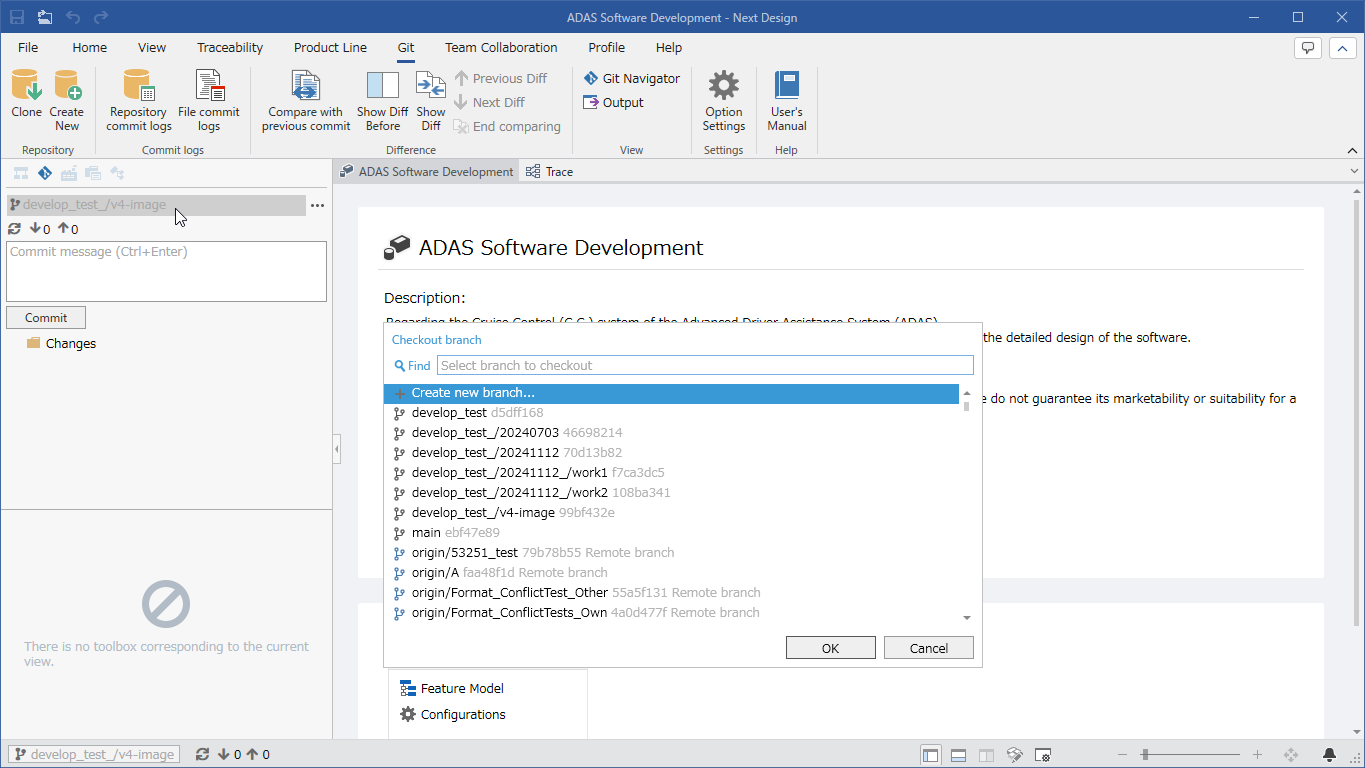
Task: Select the Changes folder
Action: (61, 343)
